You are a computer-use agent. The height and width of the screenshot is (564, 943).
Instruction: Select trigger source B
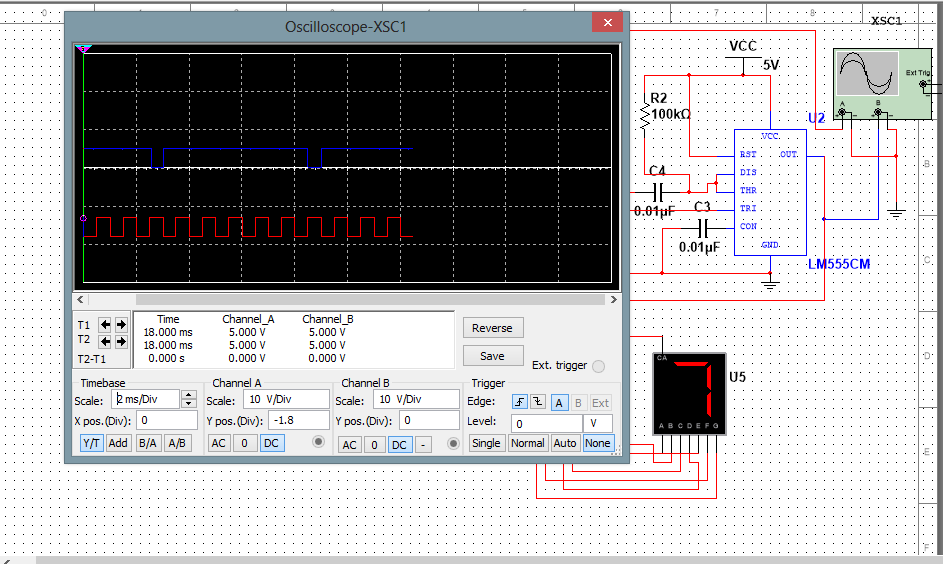pos(579,402)
